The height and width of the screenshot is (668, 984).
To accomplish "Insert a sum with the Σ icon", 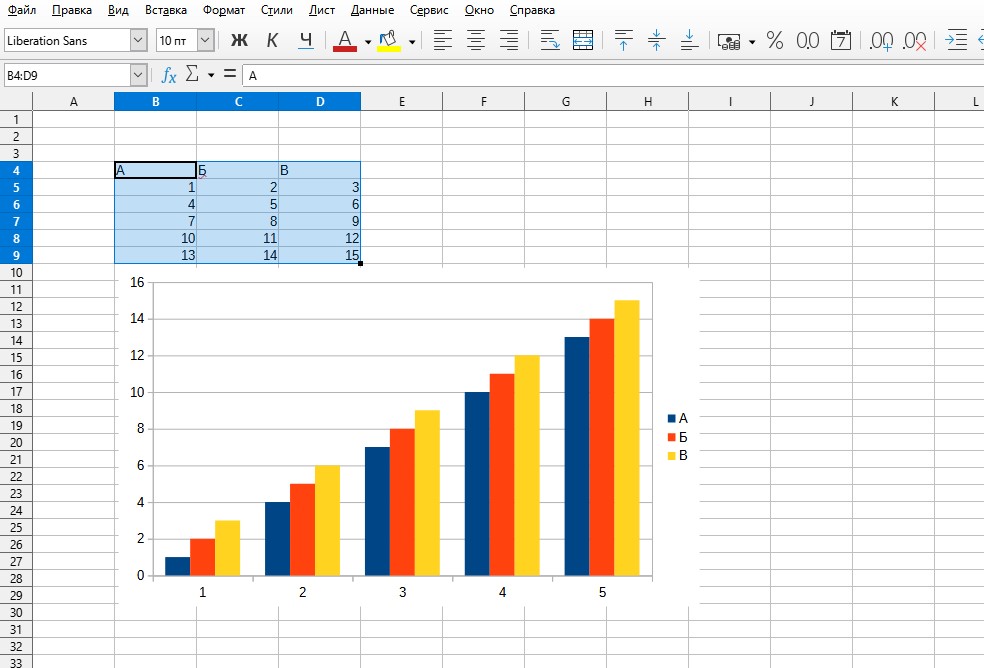I will coord(192,74).
